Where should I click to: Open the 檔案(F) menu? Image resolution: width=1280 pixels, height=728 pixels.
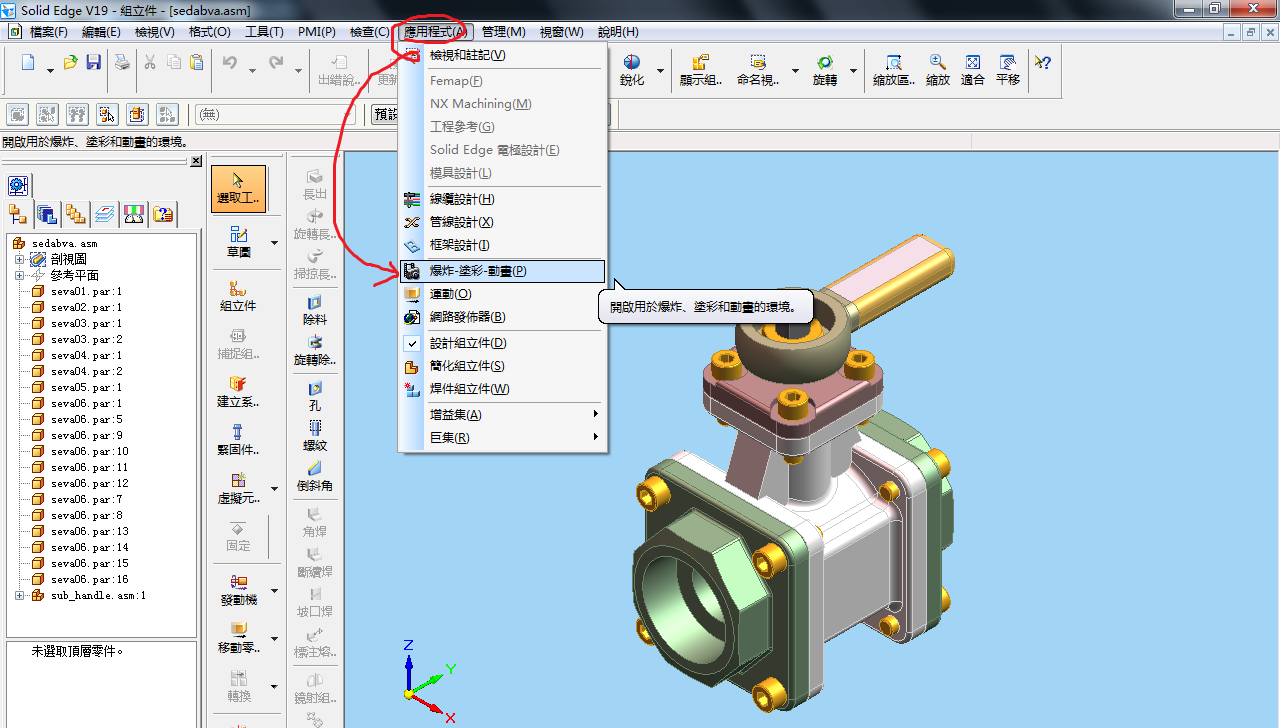(x=49, y=32)
